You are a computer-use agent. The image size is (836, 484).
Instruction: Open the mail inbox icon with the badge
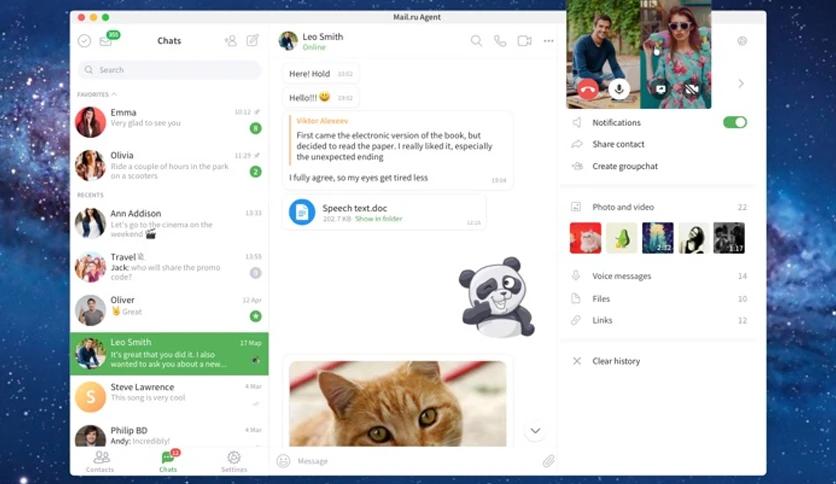pos(106,41)
